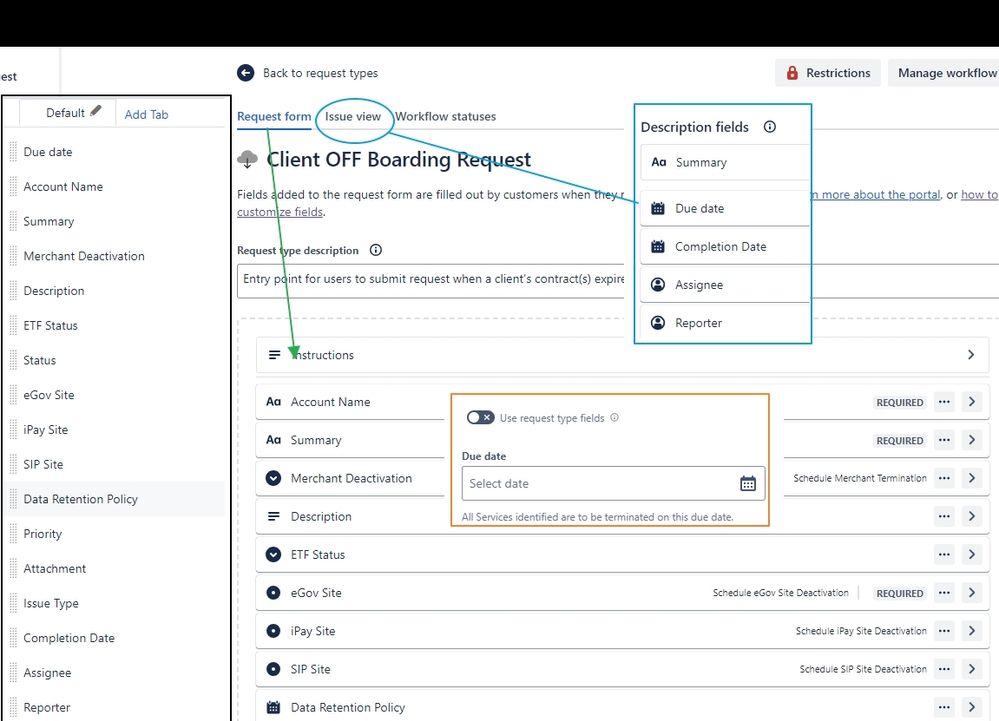The height and width of the screenshot is (721, 999).
Task: Expand the iPay Site row chevron
Action: (x=972, y=631)
